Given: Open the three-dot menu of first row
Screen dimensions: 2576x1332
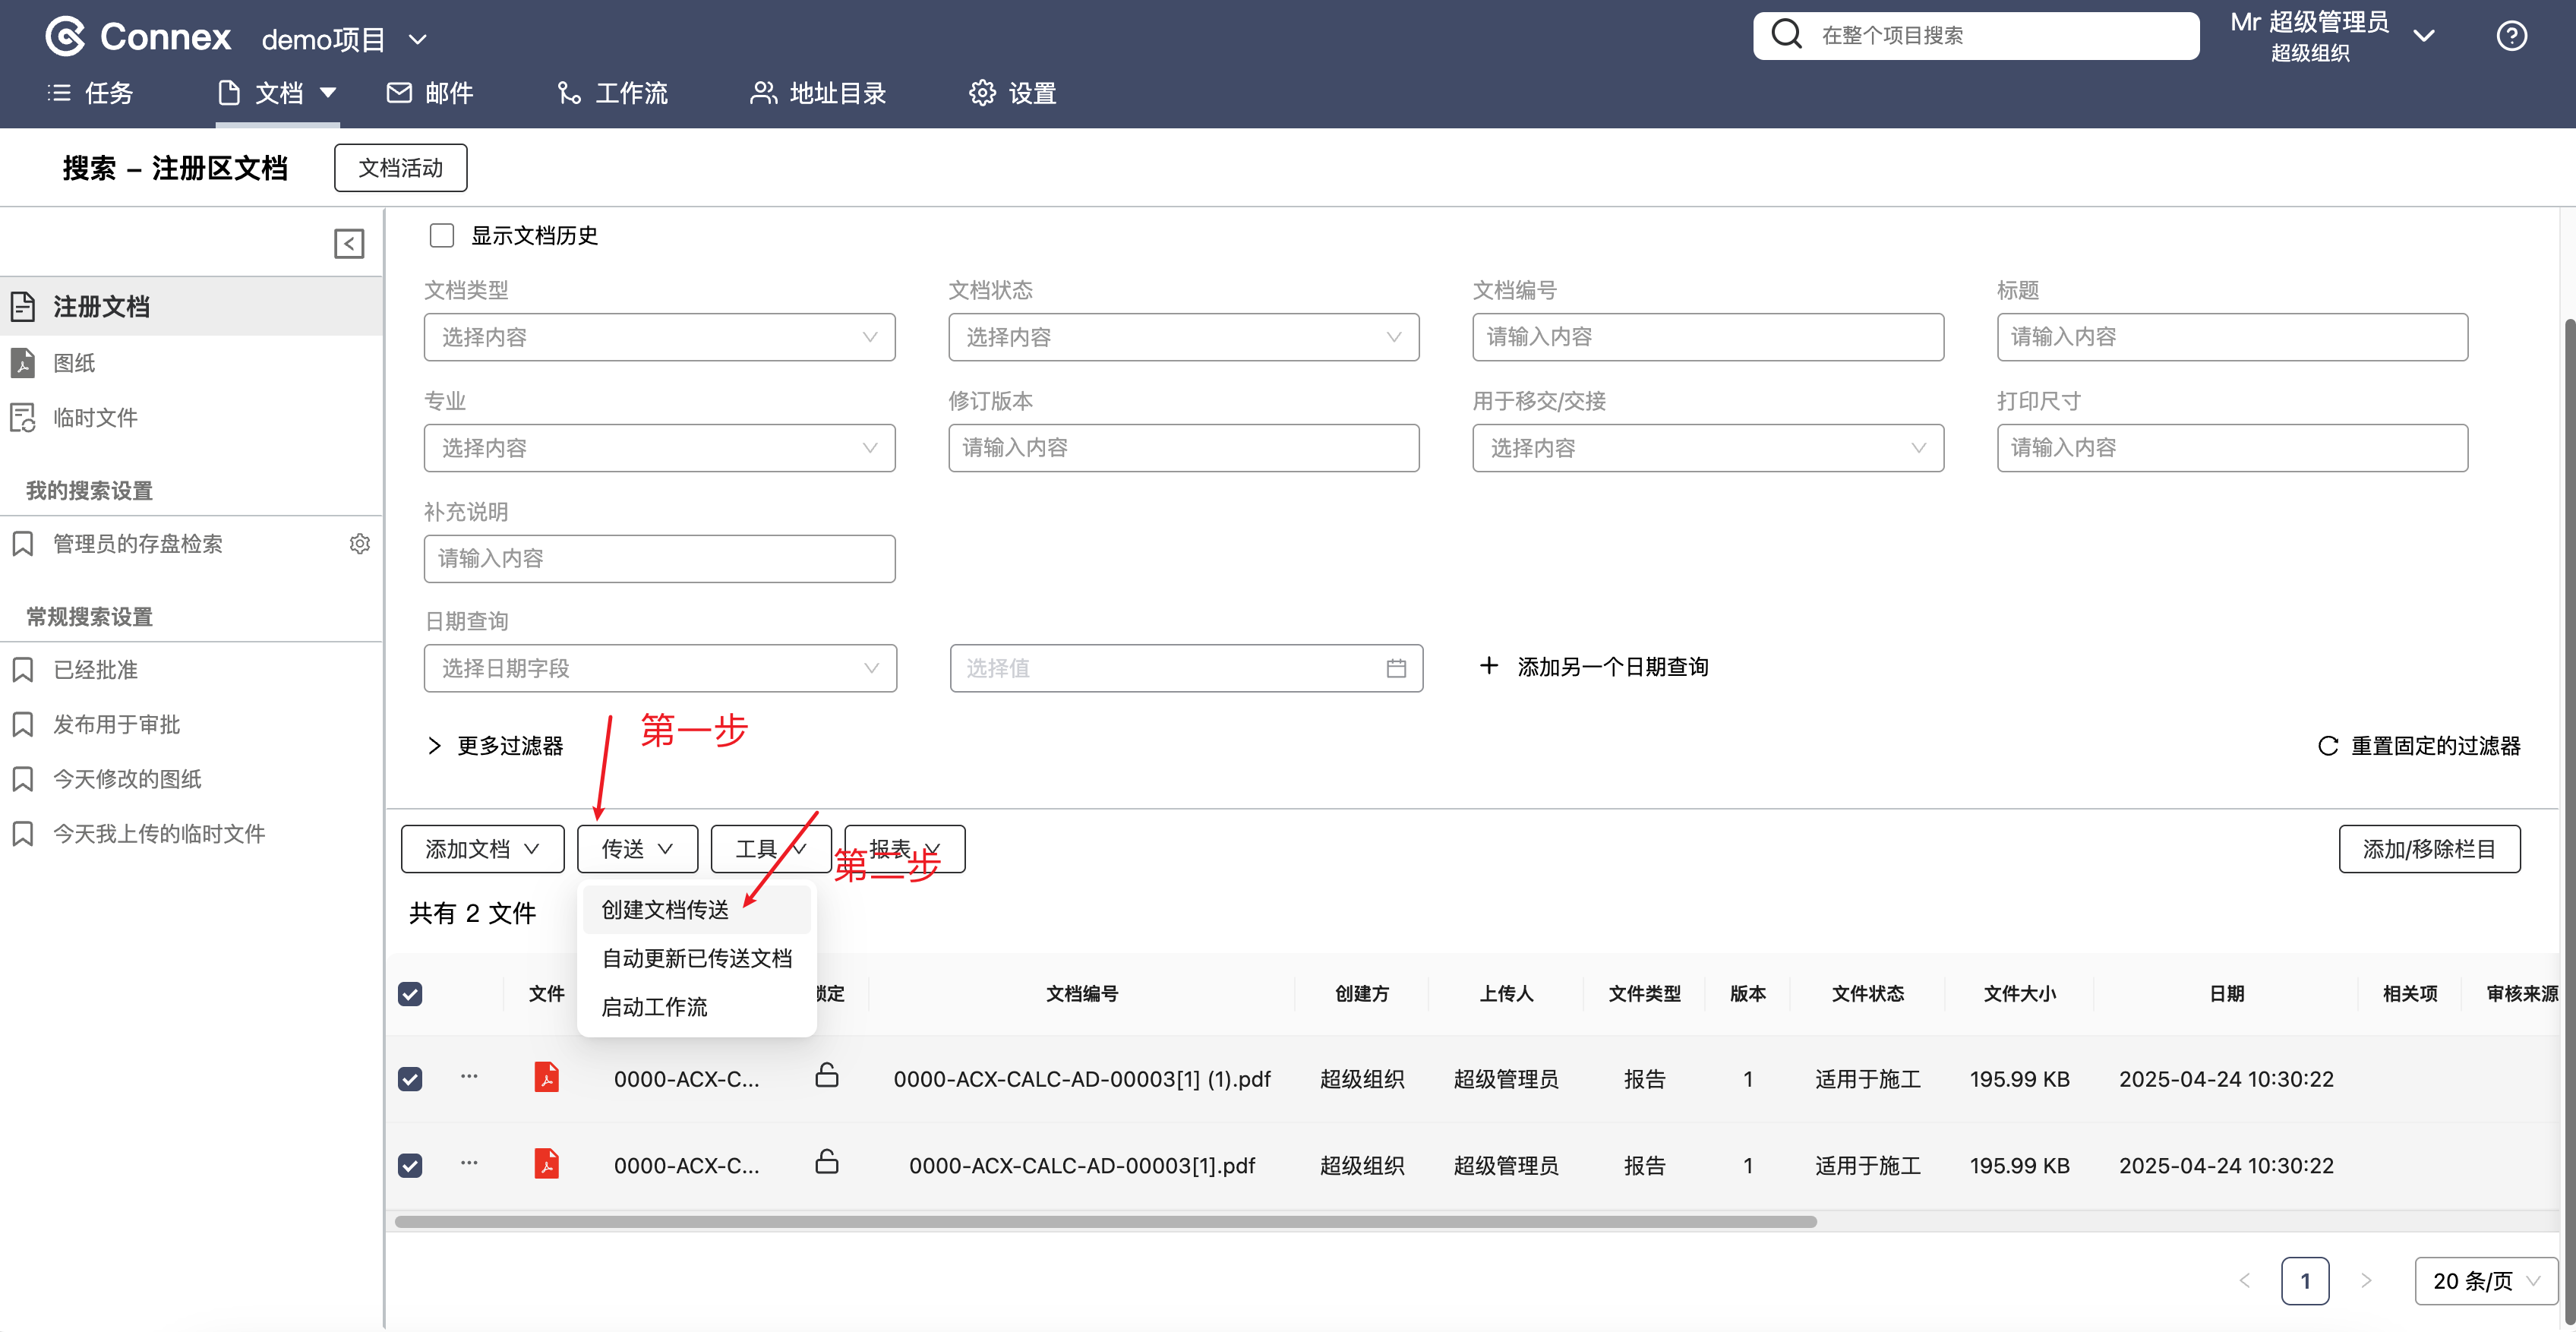Looking at the screenshot, I should 469,1077.
